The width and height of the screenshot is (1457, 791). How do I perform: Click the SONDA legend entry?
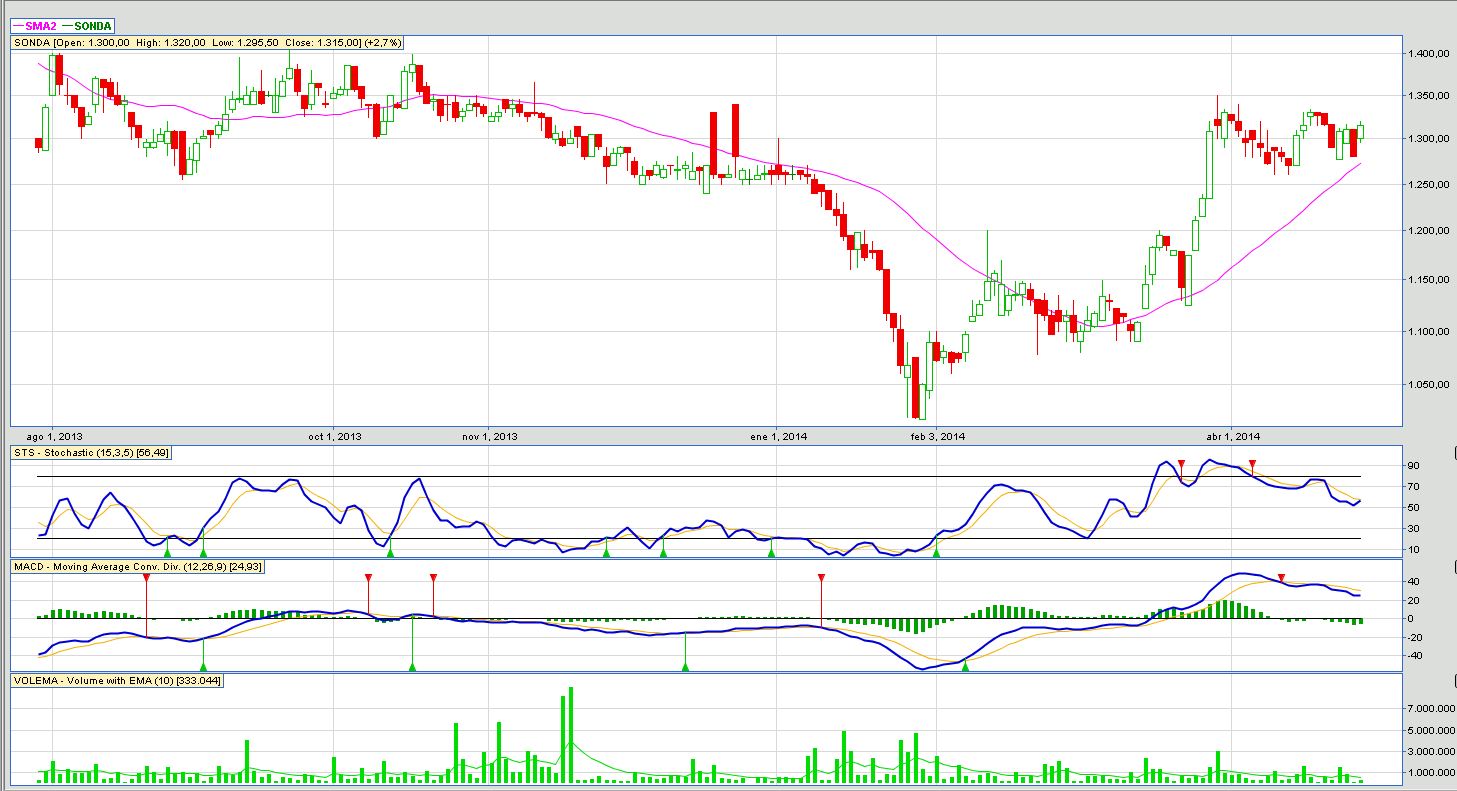91,25
